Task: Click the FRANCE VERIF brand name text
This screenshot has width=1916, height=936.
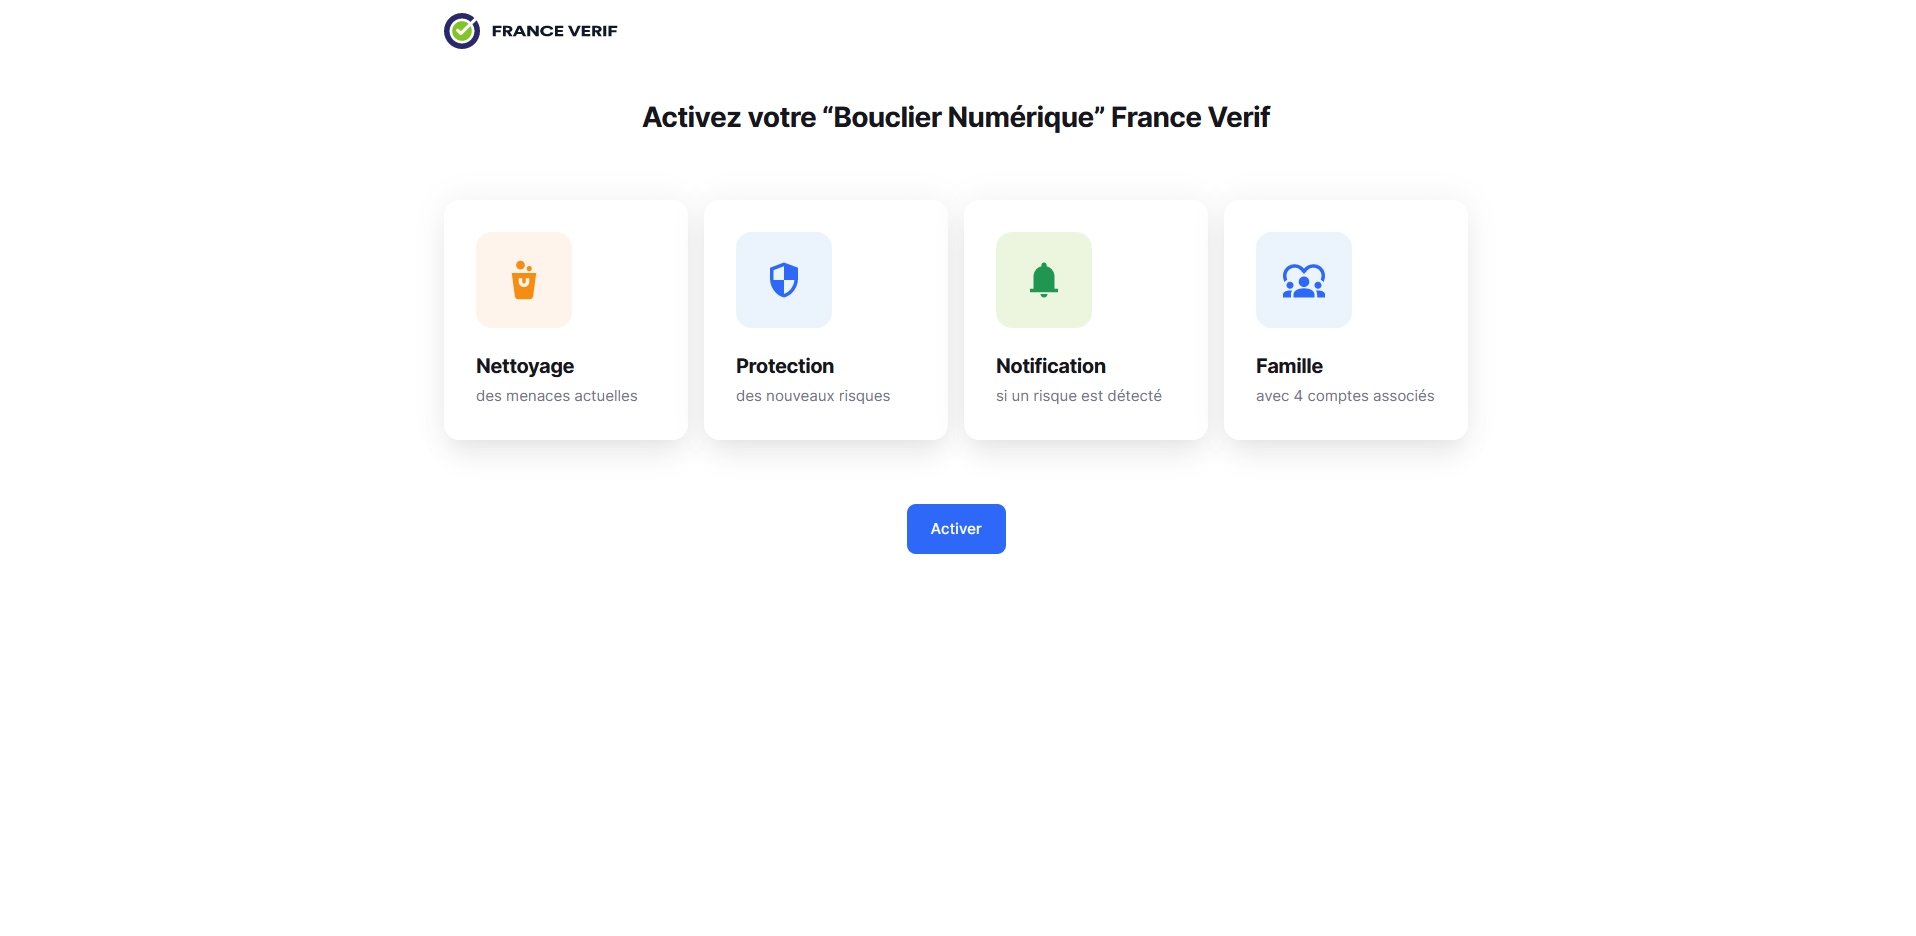Action: click(554, 31)
